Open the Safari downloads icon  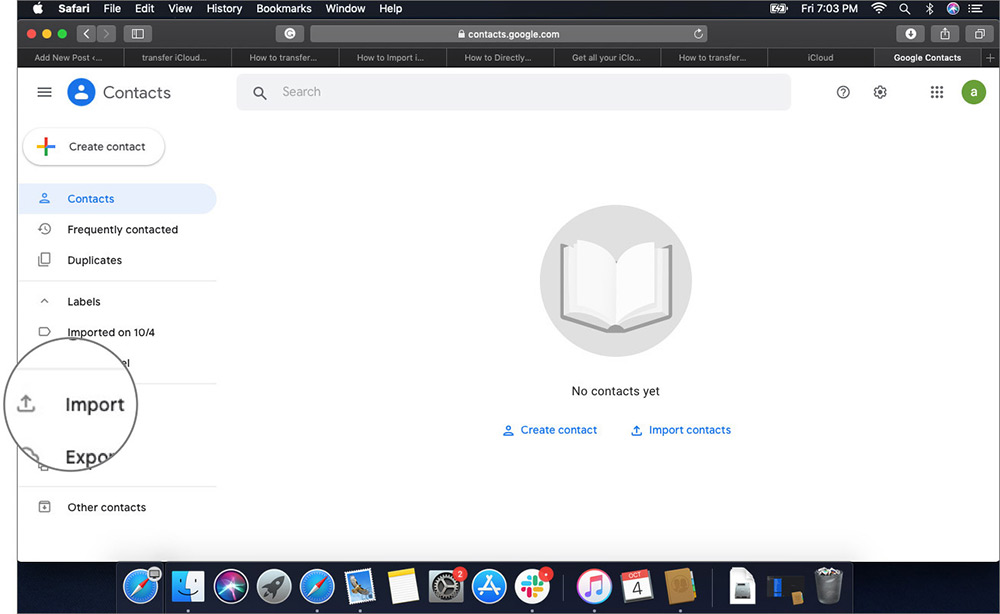point(910,33)
